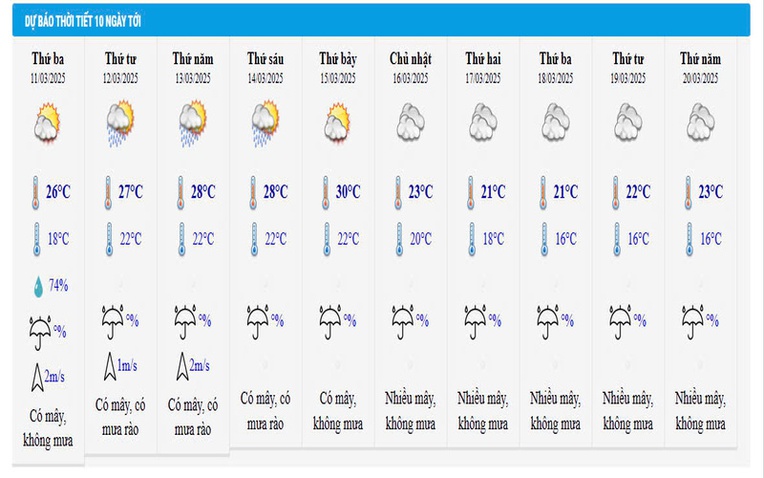The image size is (764, 478).
Task: Click 'Nhiều mây, không mưa' under 16/03/2025
Action: click(x=410, y=411)
